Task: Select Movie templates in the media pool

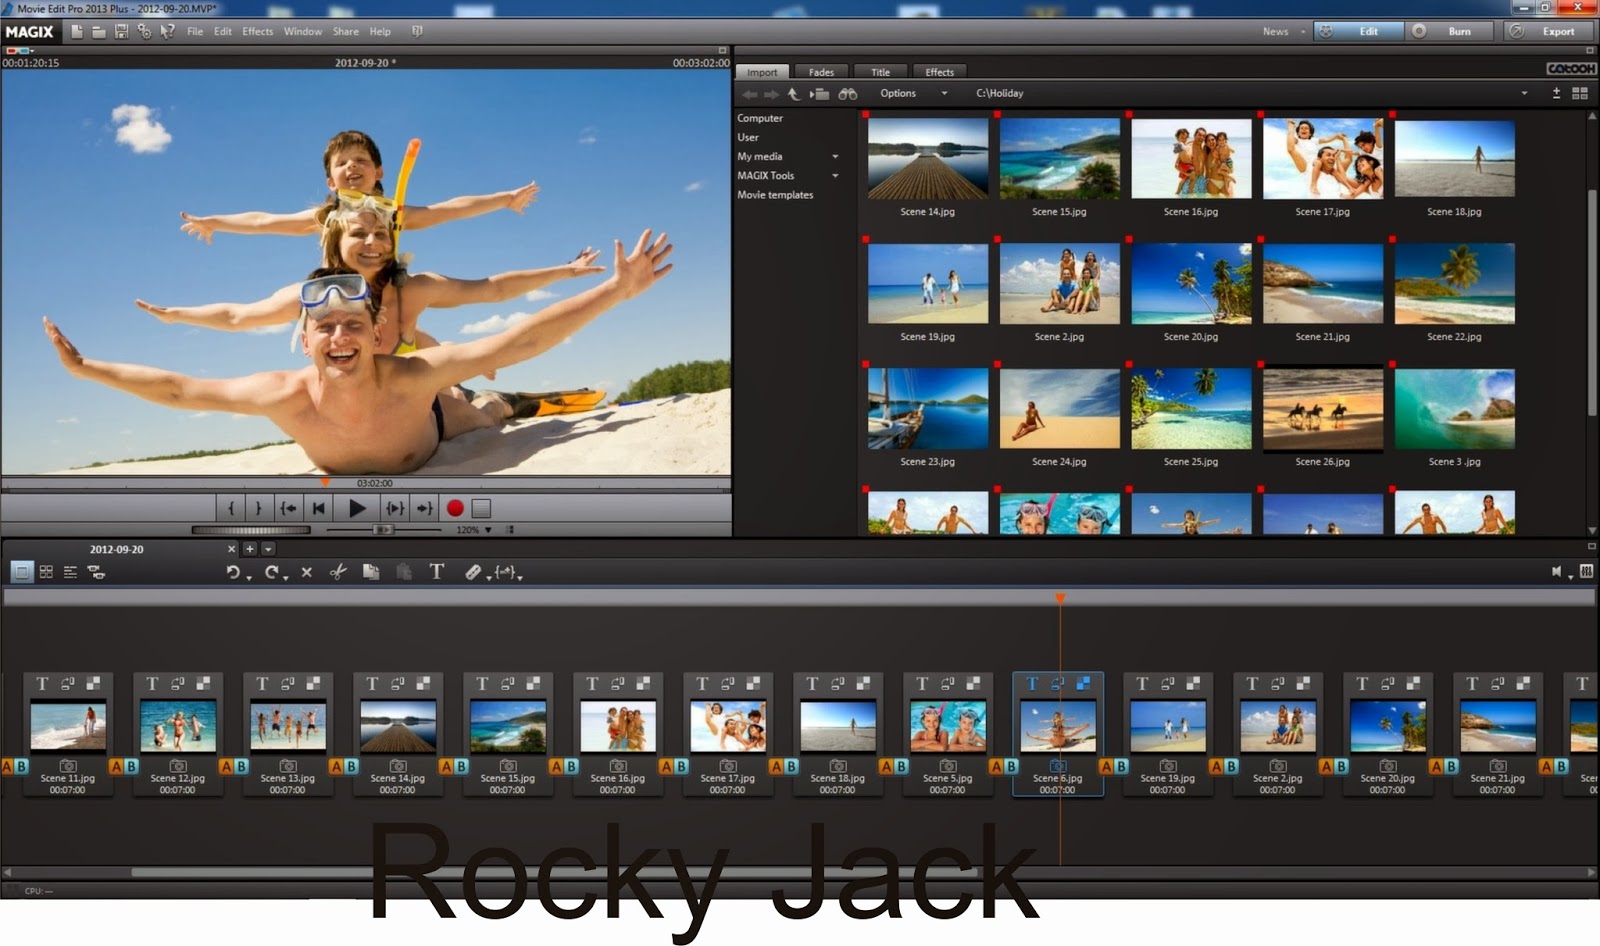Action: (775, 195)
